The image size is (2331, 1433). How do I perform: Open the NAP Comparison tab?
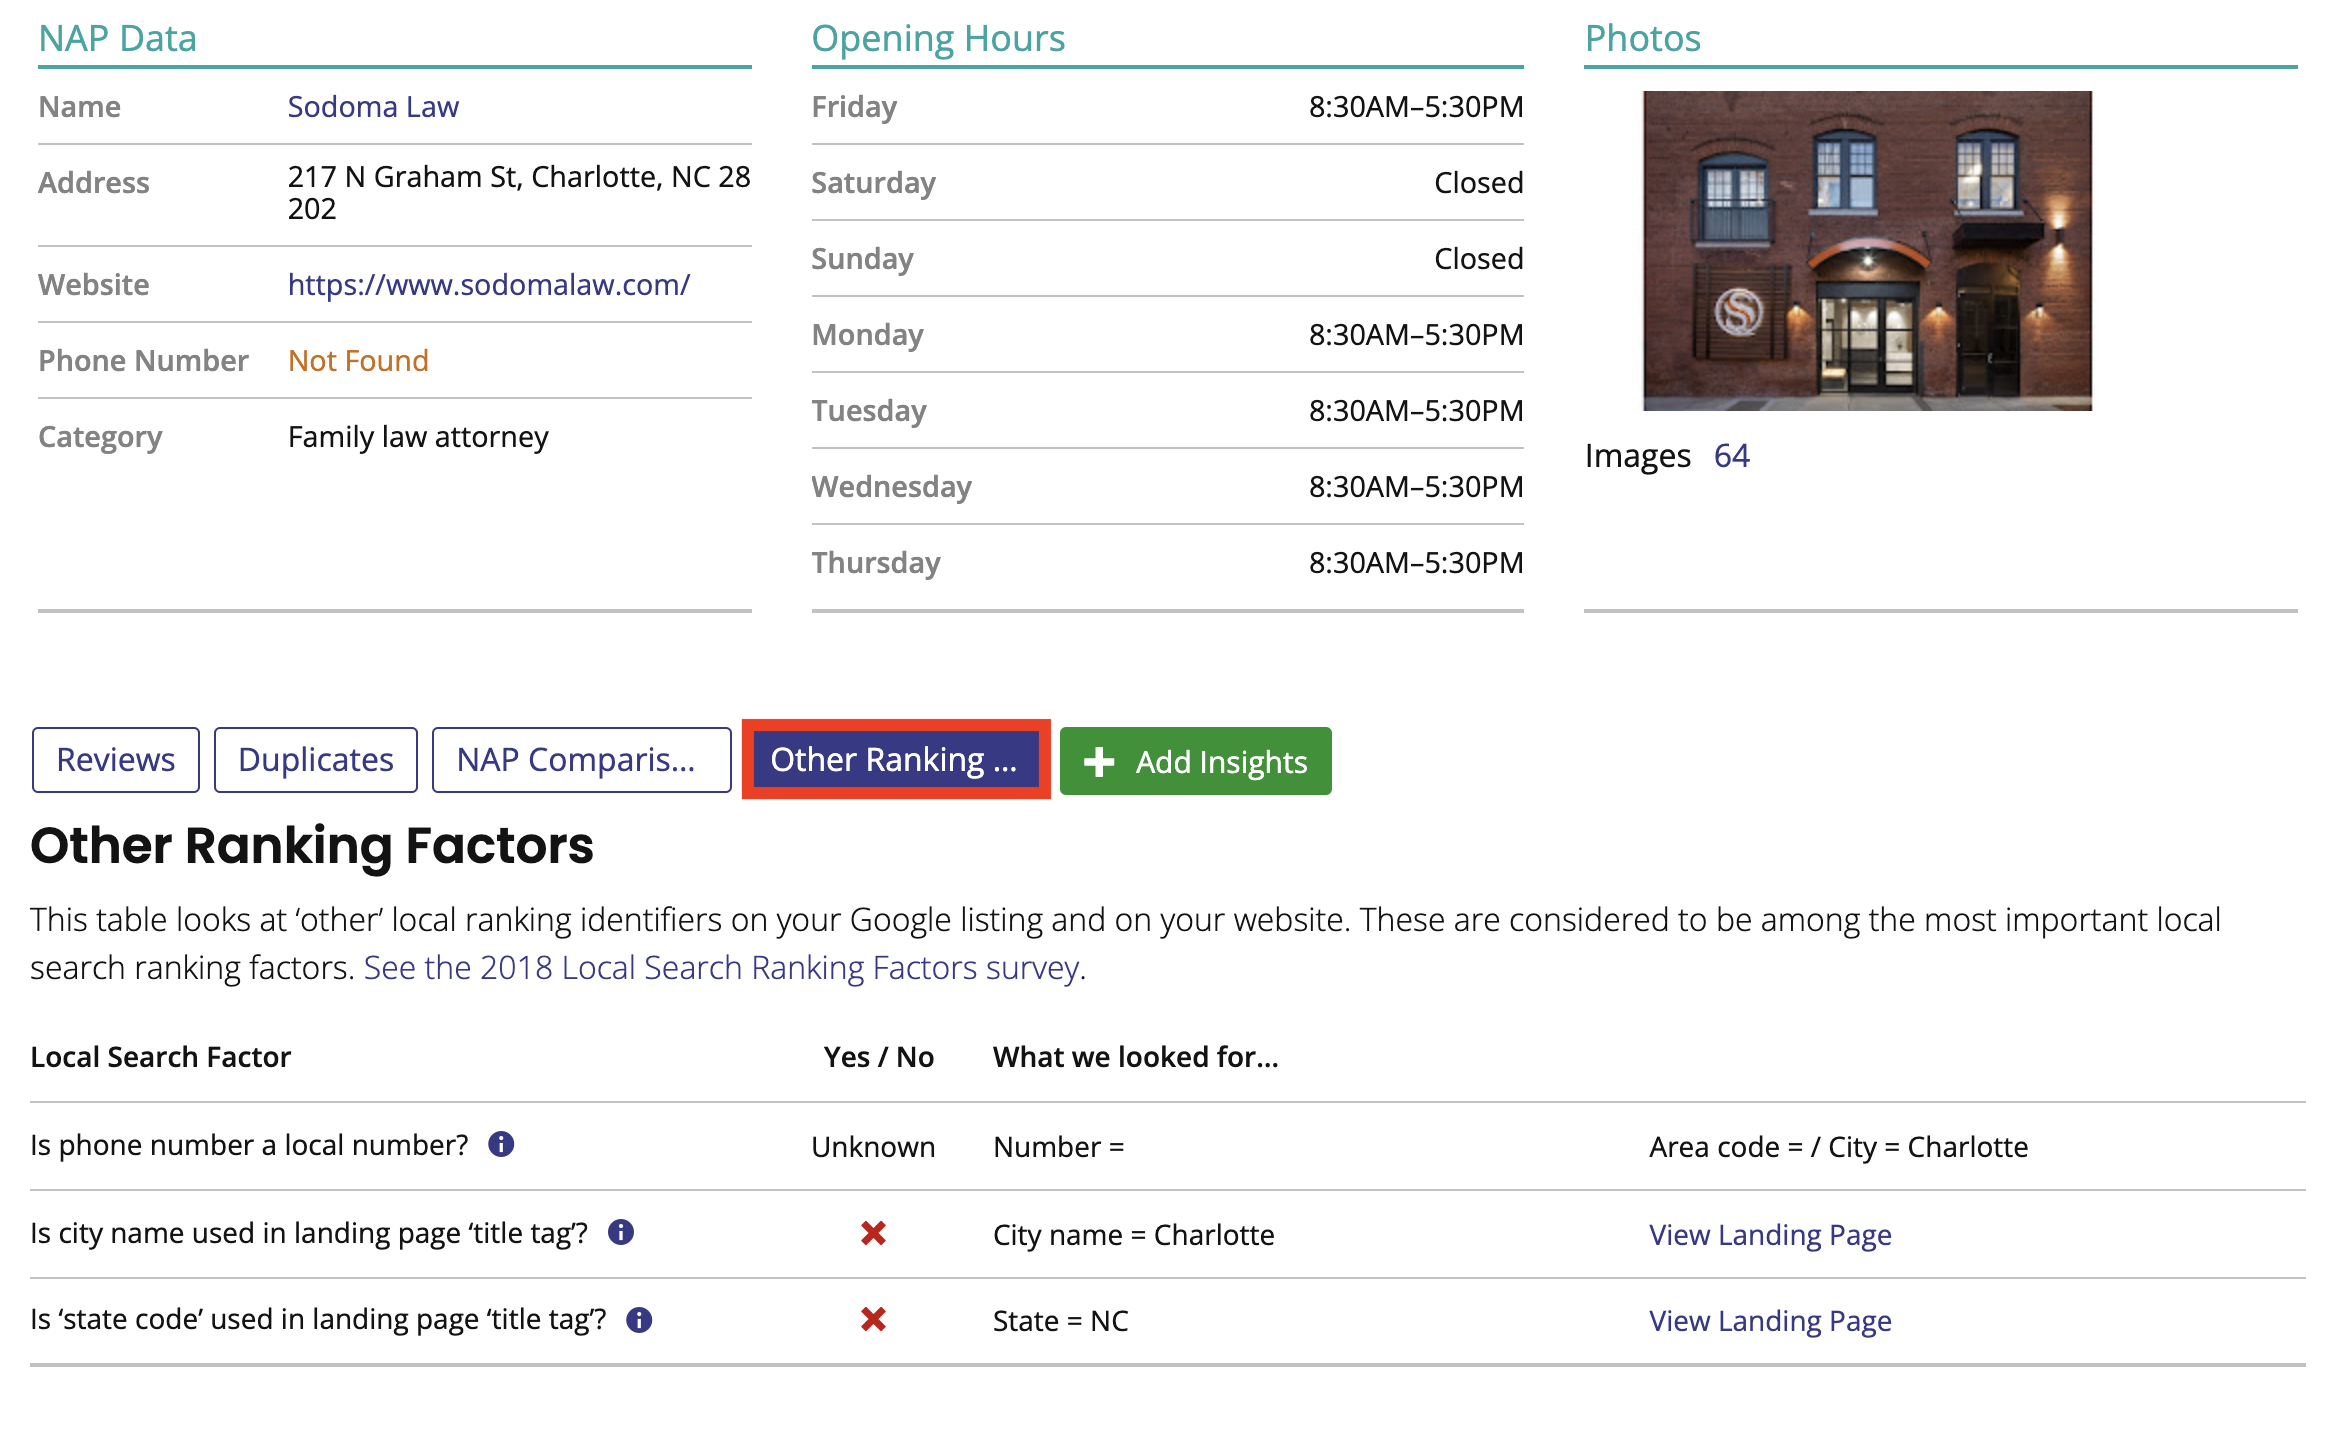(x=581, y=760)
